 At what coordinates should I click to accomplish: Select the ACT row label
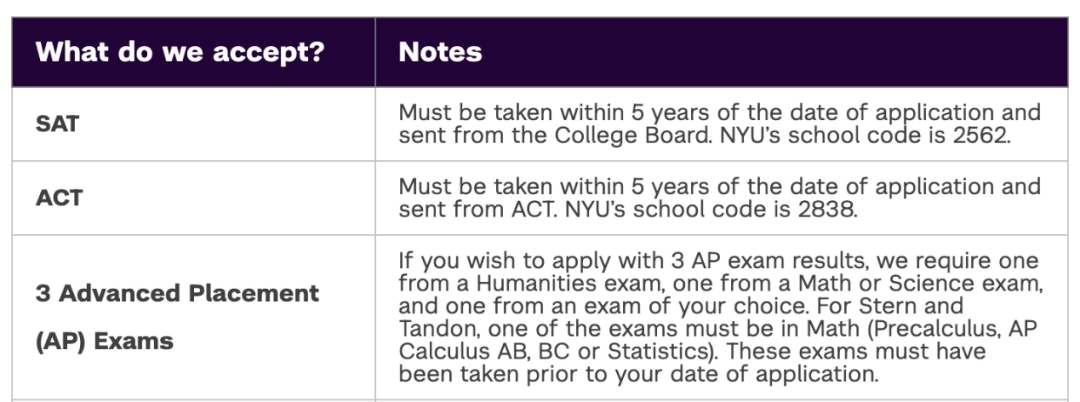tap(59, 198)
